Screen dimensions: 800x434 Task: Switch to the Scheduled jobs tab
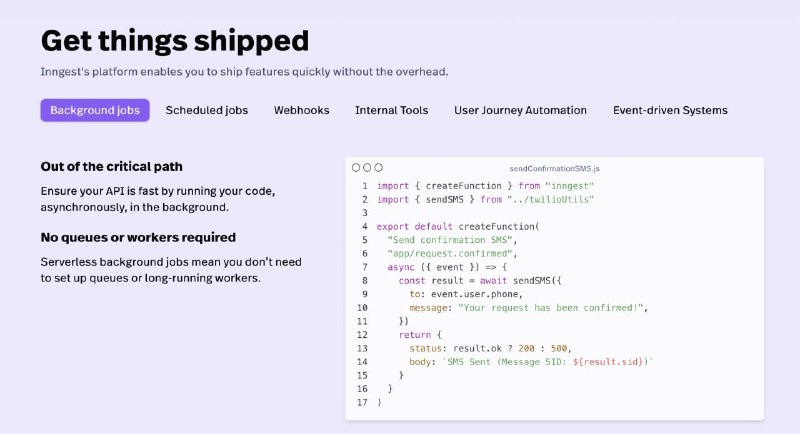(x=207, y=110)
